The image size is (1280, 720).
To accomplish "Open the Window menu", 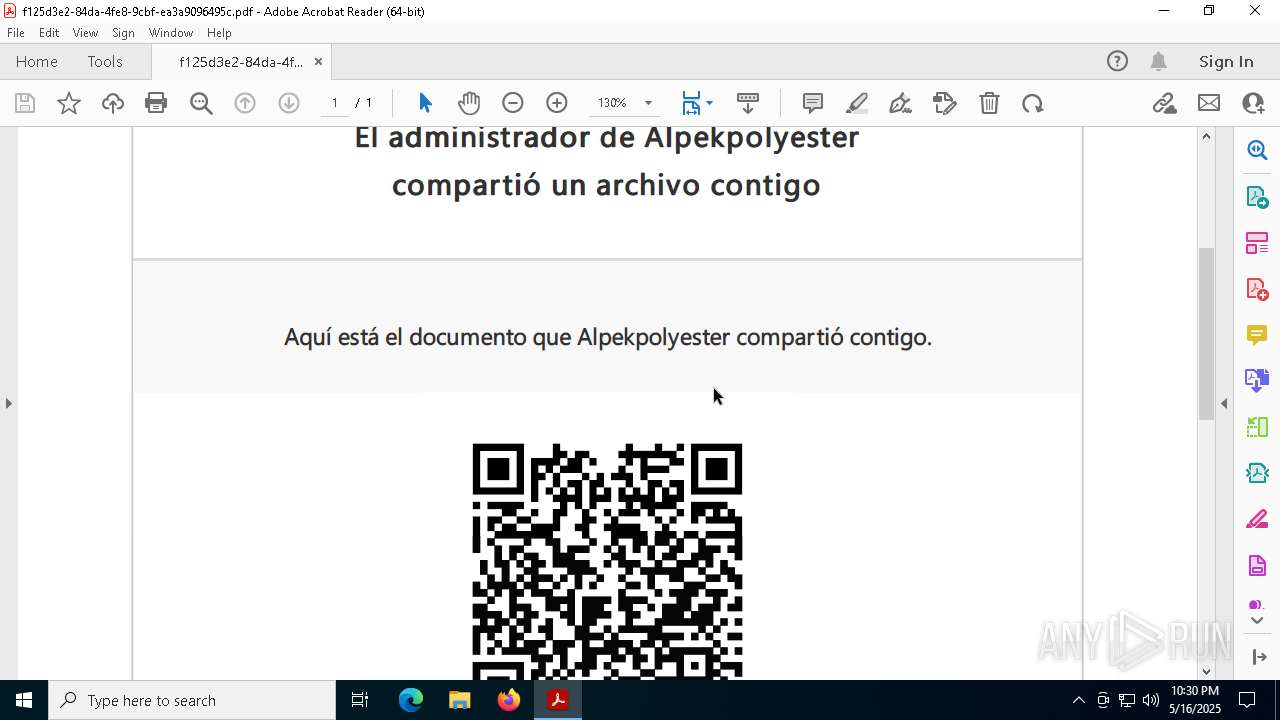I will point(171,33).
